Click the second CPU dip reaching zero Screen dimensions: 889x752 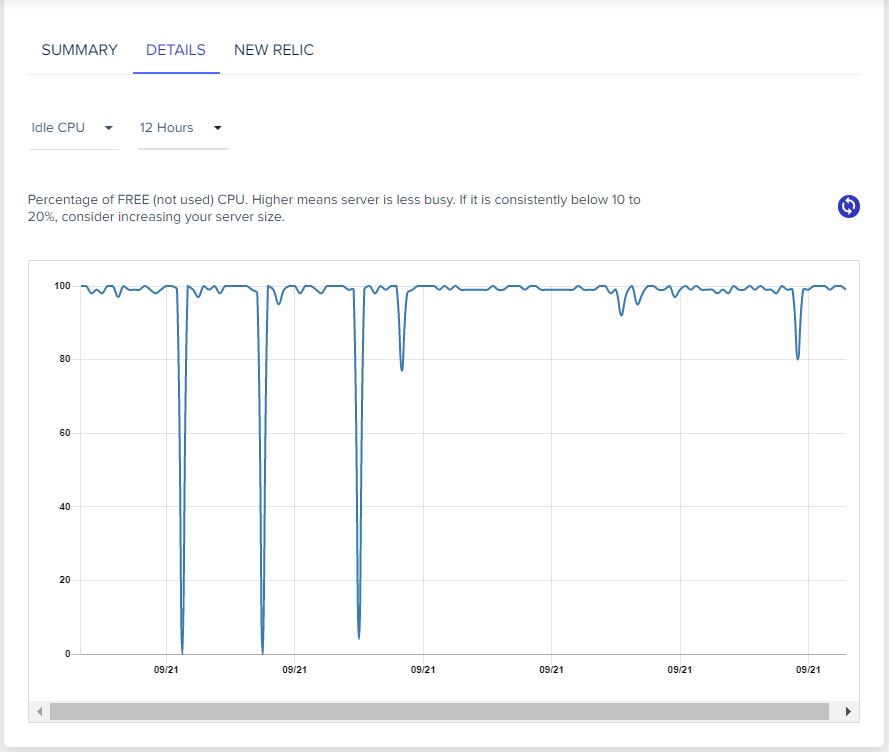coord(263,652)
